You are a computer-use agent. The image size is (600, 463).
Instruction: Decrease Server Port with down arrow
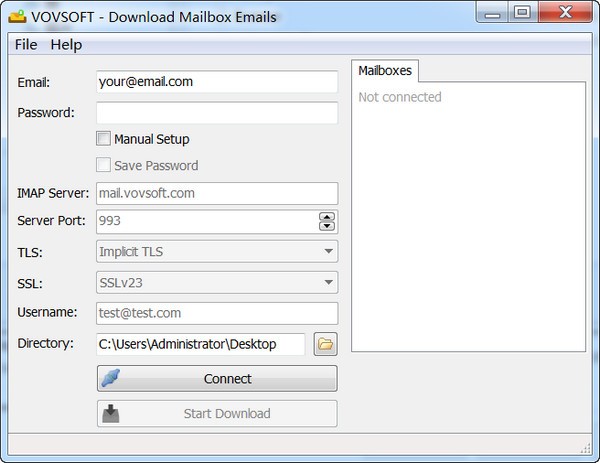(326, 226)
